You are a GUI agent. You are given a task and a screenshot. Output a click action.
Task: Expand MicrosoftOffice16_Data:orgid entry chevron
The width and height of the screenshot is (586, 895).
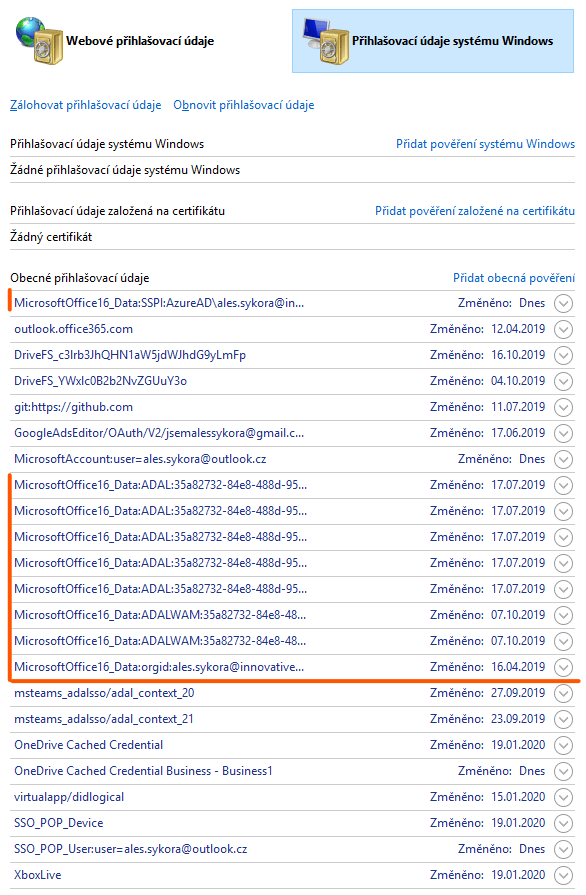click(x=563, y=667)
